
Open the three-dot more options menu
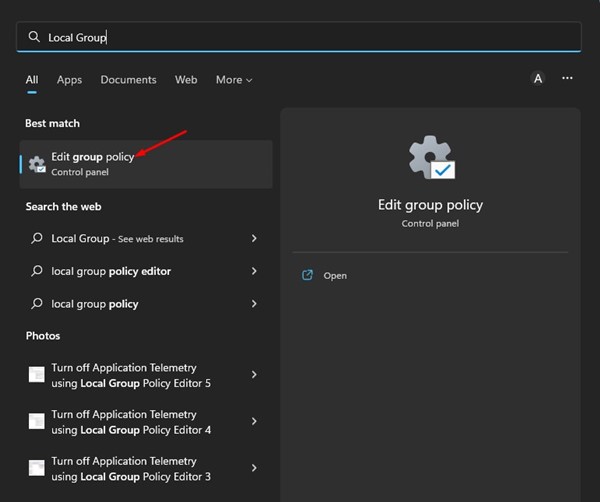[567, 79]
